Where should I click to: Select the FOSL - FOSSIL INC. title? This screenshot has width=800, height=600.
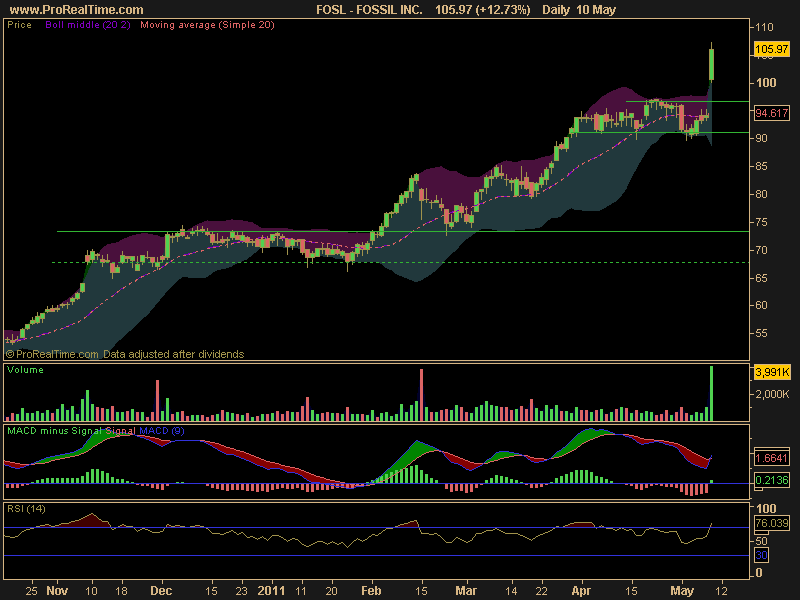click(369, 10)
